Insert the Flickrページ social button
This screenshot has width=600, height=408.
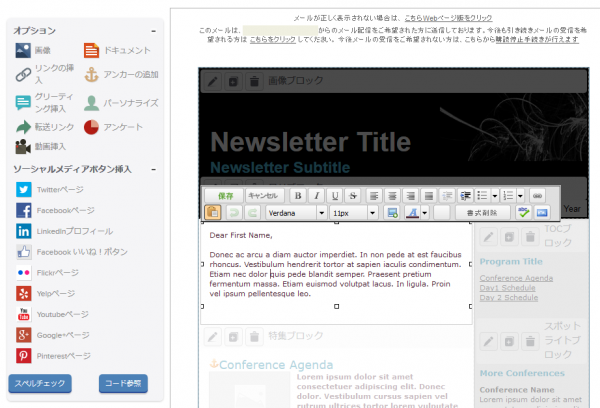(47, 273)
